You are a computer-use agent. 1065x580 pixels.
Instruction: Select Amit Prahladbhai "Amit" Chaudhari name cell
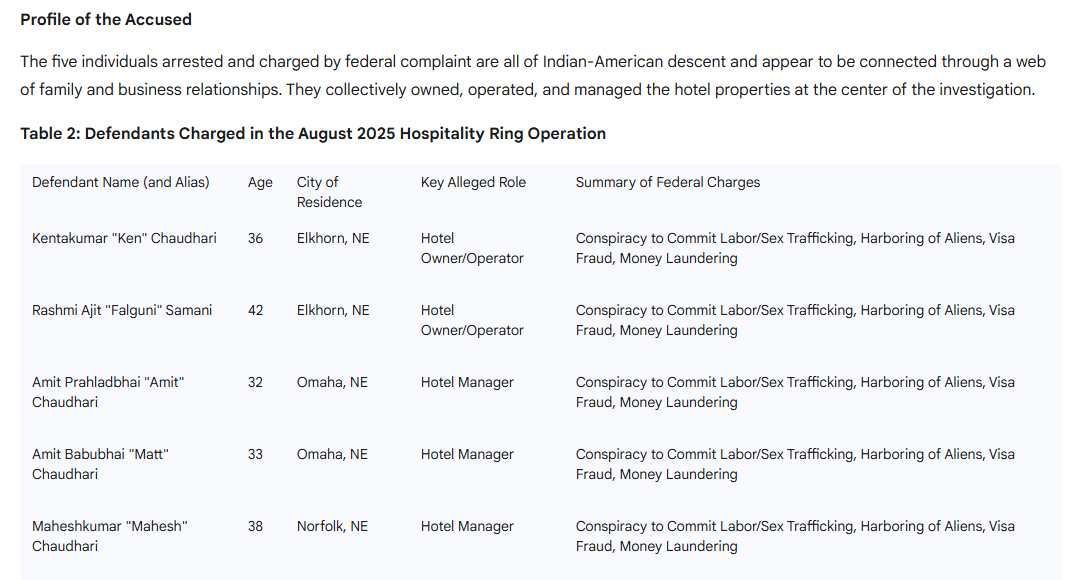pyautogui.click(x=108, y=392)
